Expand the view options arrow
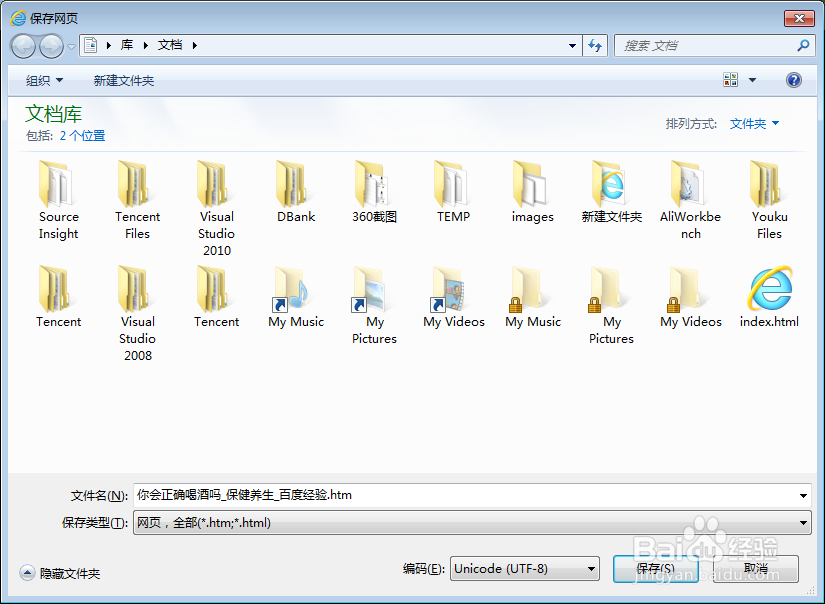The image size is (825, 604). coord(752,80)
